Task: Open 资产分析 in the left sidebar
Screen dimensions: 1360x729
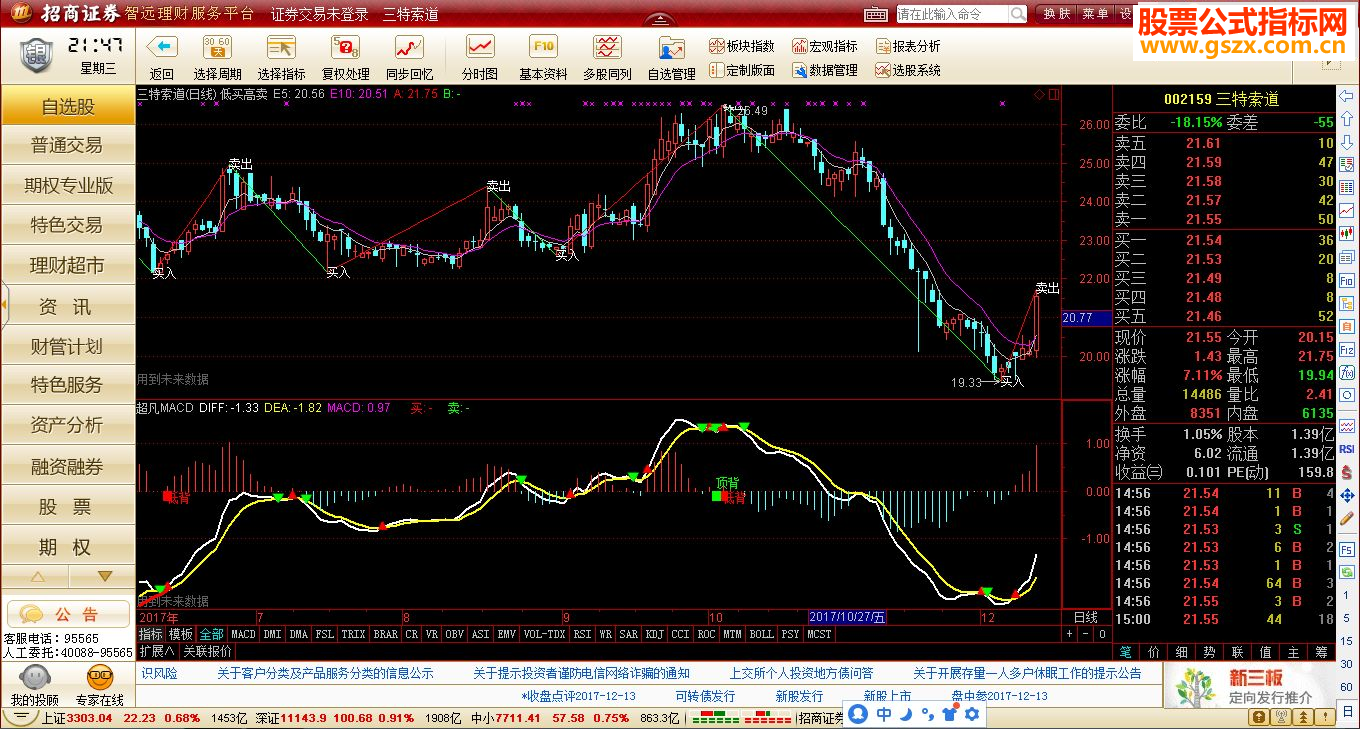Action: [x=68, y=426]
